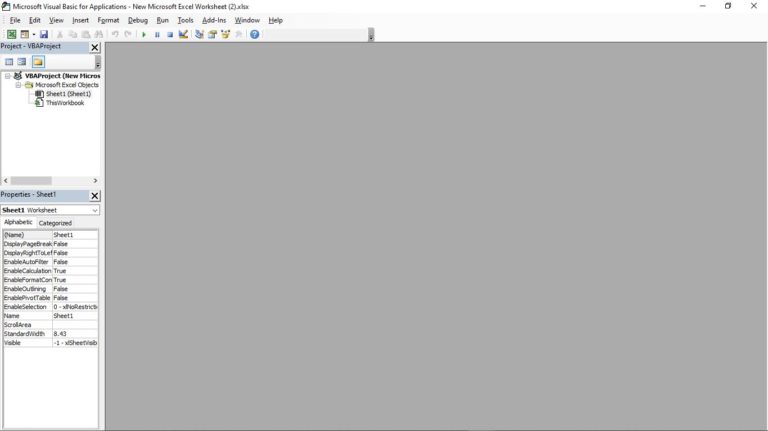Open the View menu
Image resolution: width=768 pixels, height=431 pixels.
(56, 20)
